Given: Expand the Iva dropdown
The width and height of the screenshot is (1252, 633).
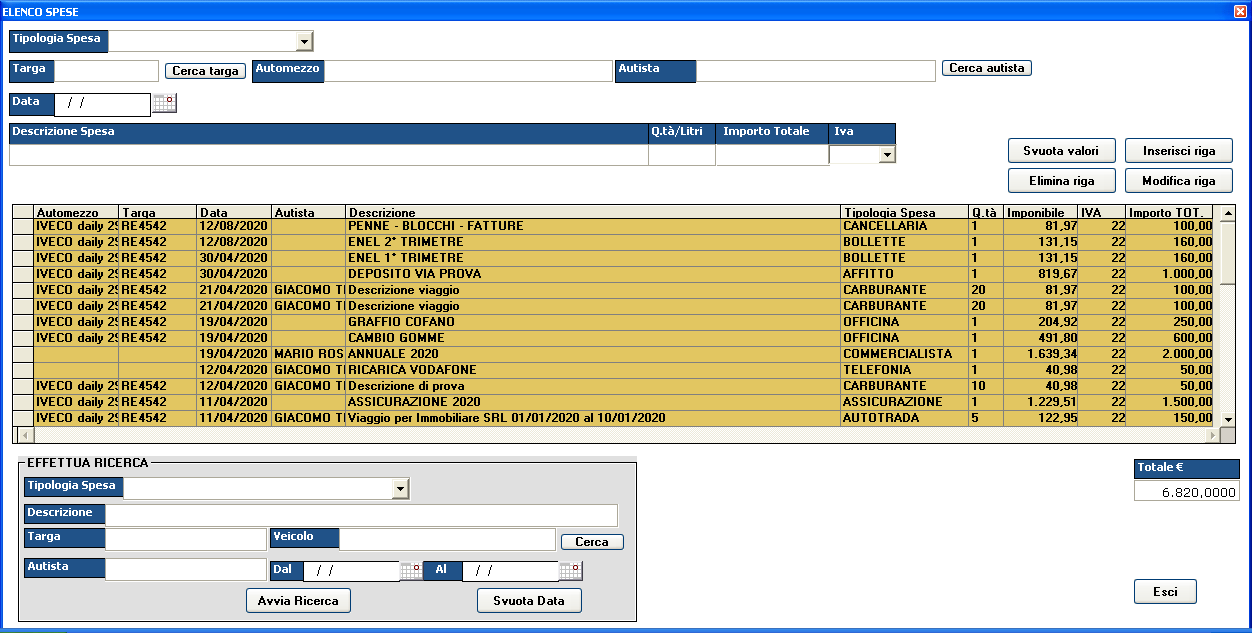Looking at the screenshot, I should pos(886,155).
